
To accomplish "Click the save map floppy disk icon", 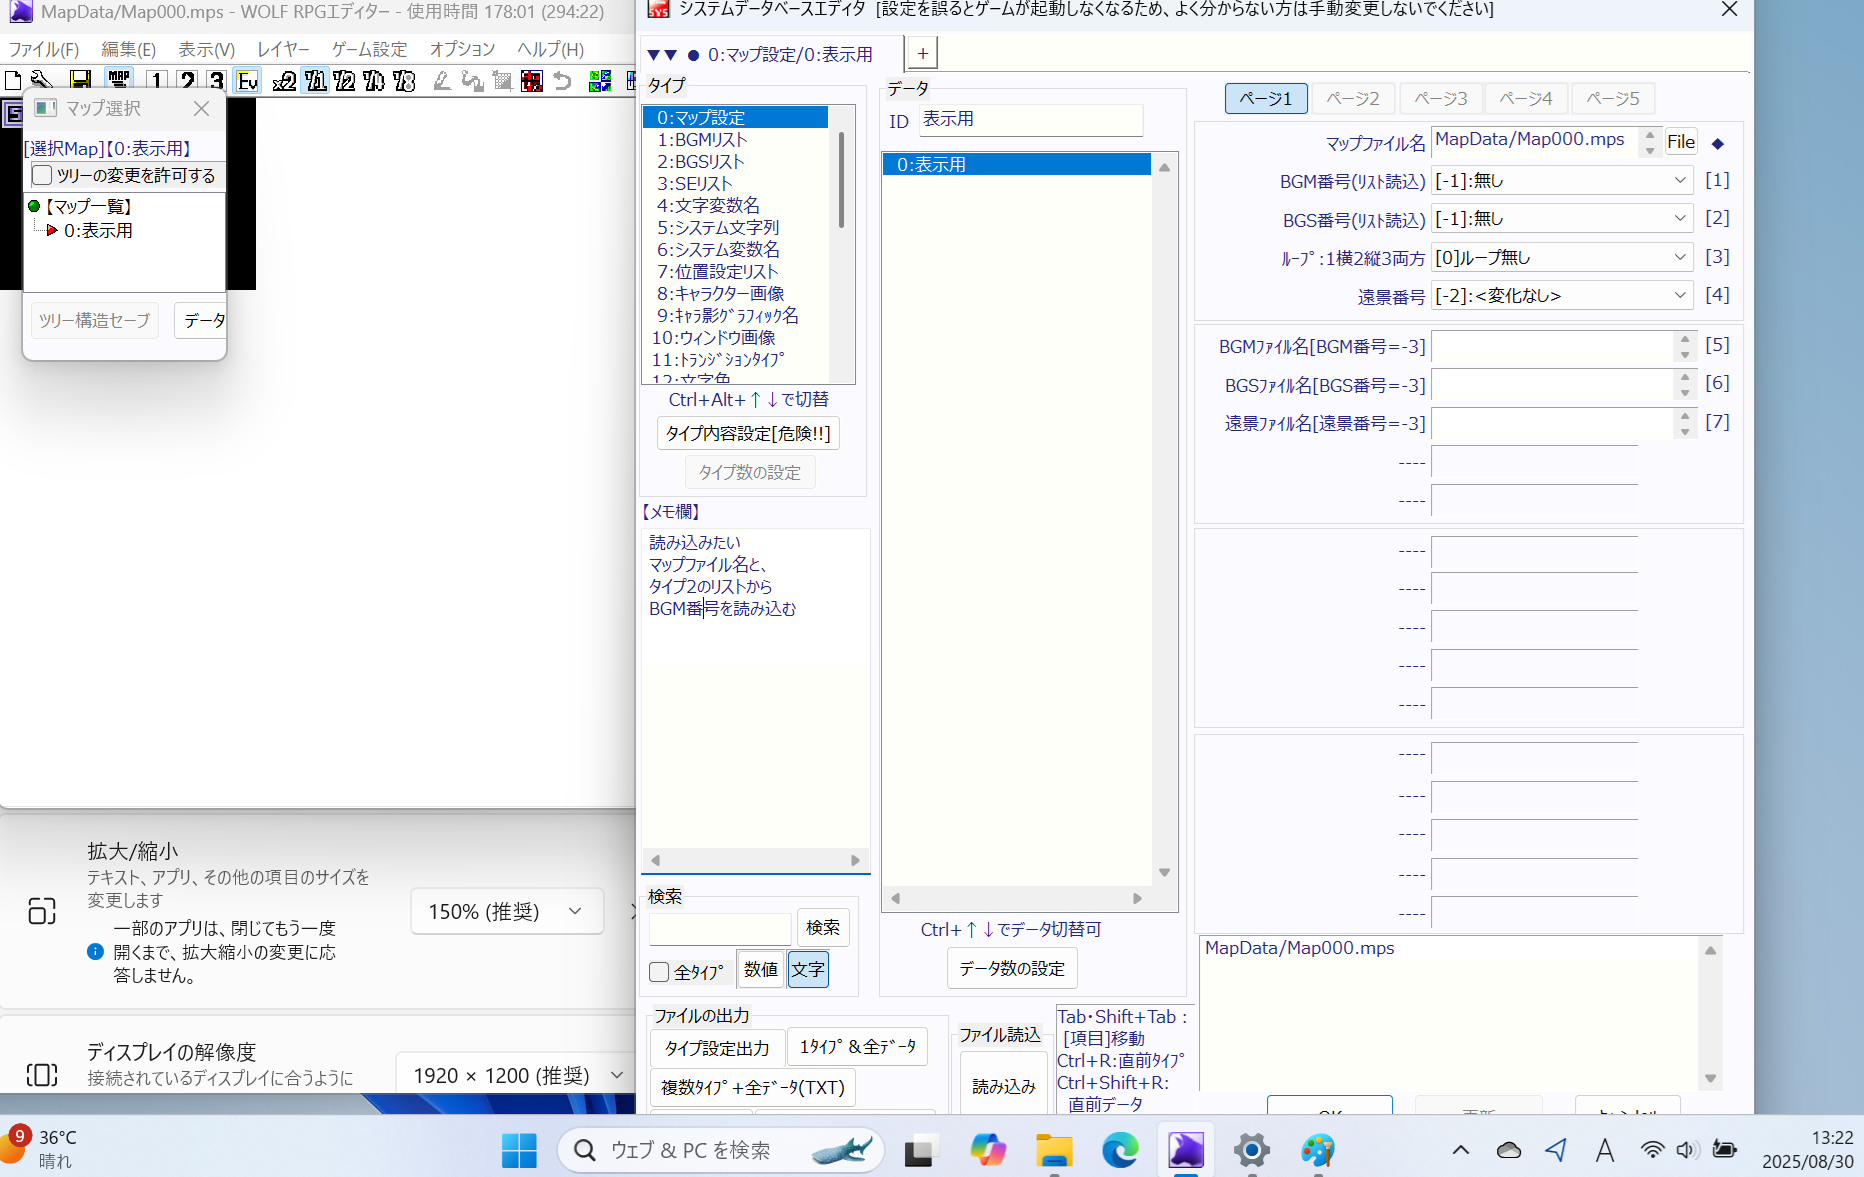I will [x=81, y=81].
